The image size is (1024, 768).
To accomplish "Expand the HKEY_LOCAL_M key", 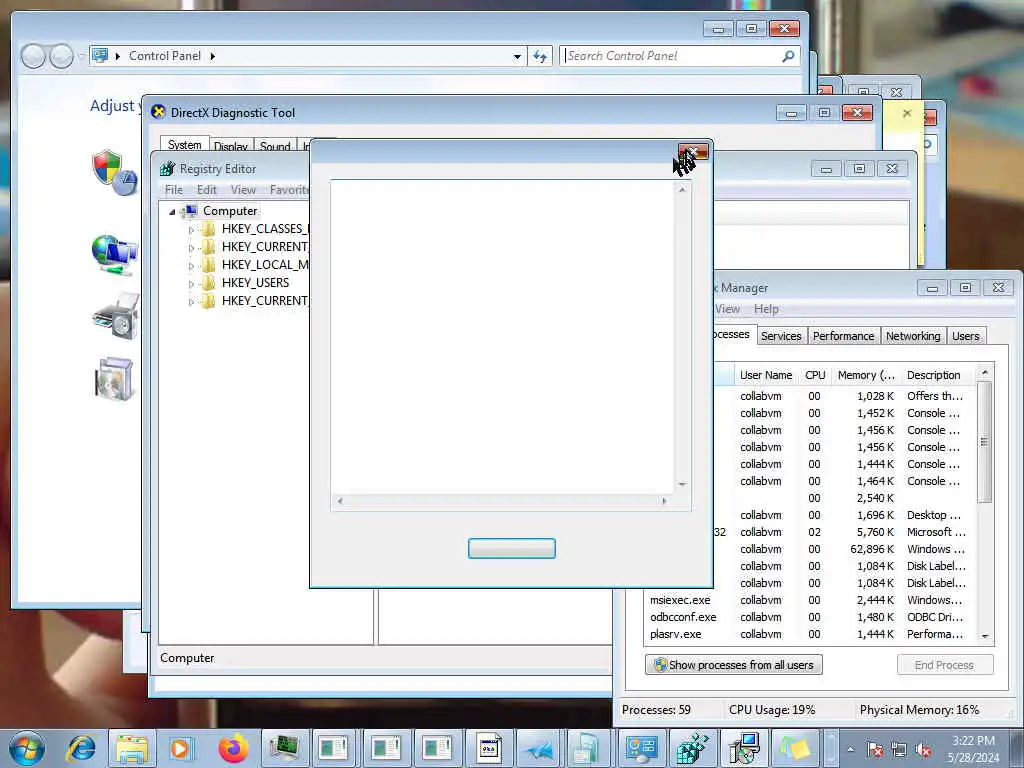I will pos(191,266).
